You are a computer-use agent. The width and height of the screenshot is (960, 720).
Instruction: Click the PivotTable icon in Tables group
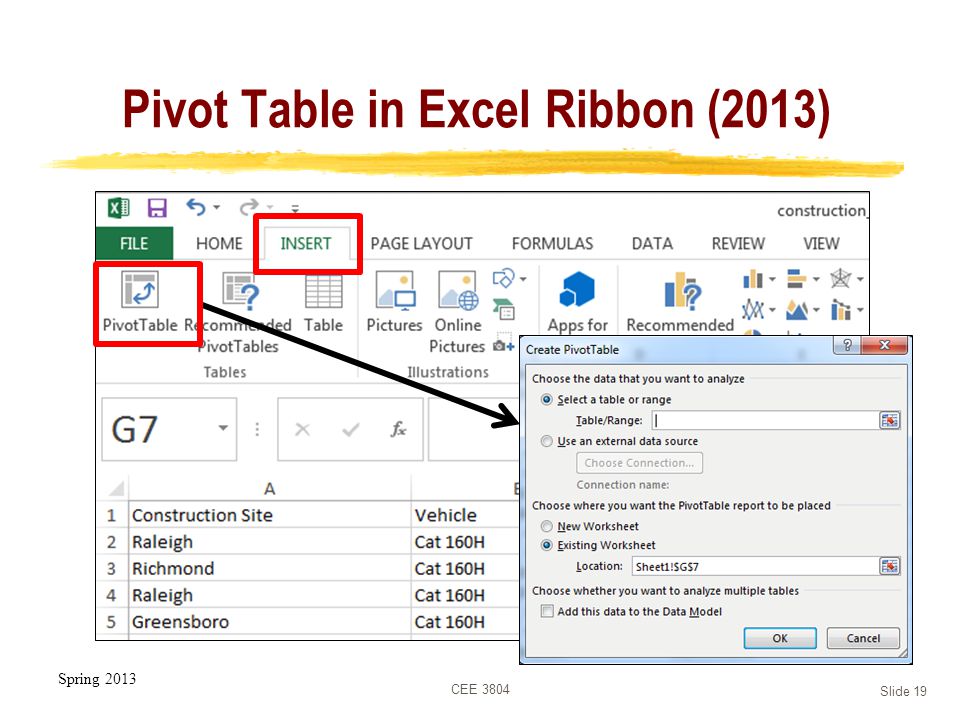coord(140,290)
